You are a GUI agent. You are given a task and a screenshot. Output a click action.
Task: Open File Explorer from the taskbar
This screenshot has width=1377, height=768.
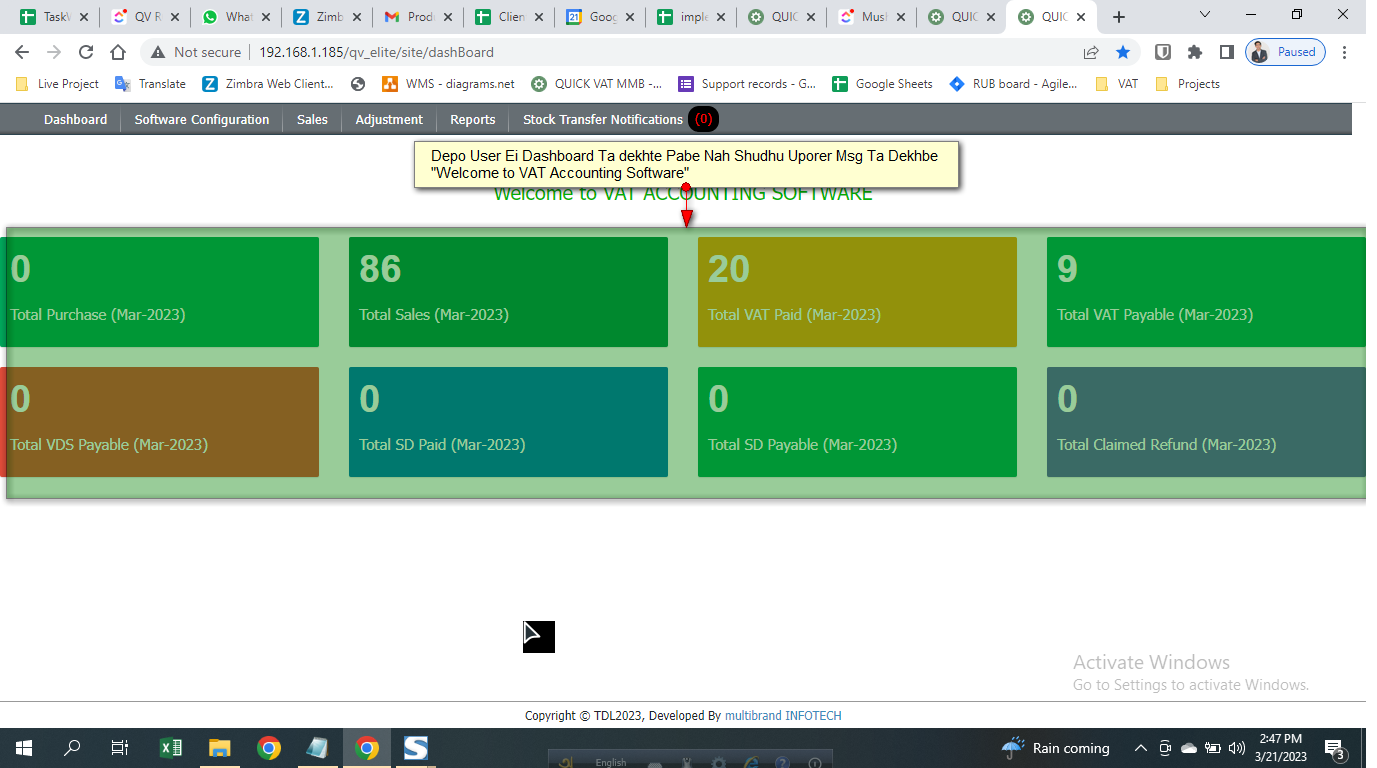(219, 748)
